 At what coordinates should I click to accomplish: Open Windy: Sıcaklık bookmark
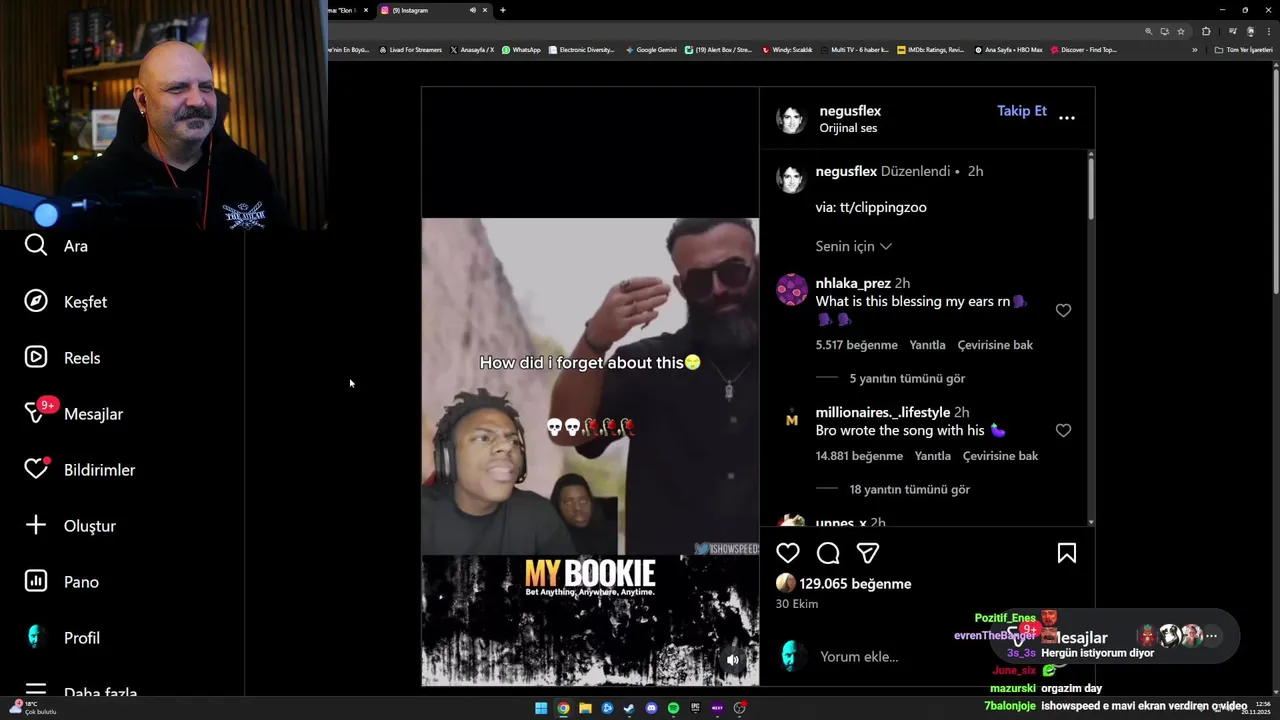click(787, 50)
